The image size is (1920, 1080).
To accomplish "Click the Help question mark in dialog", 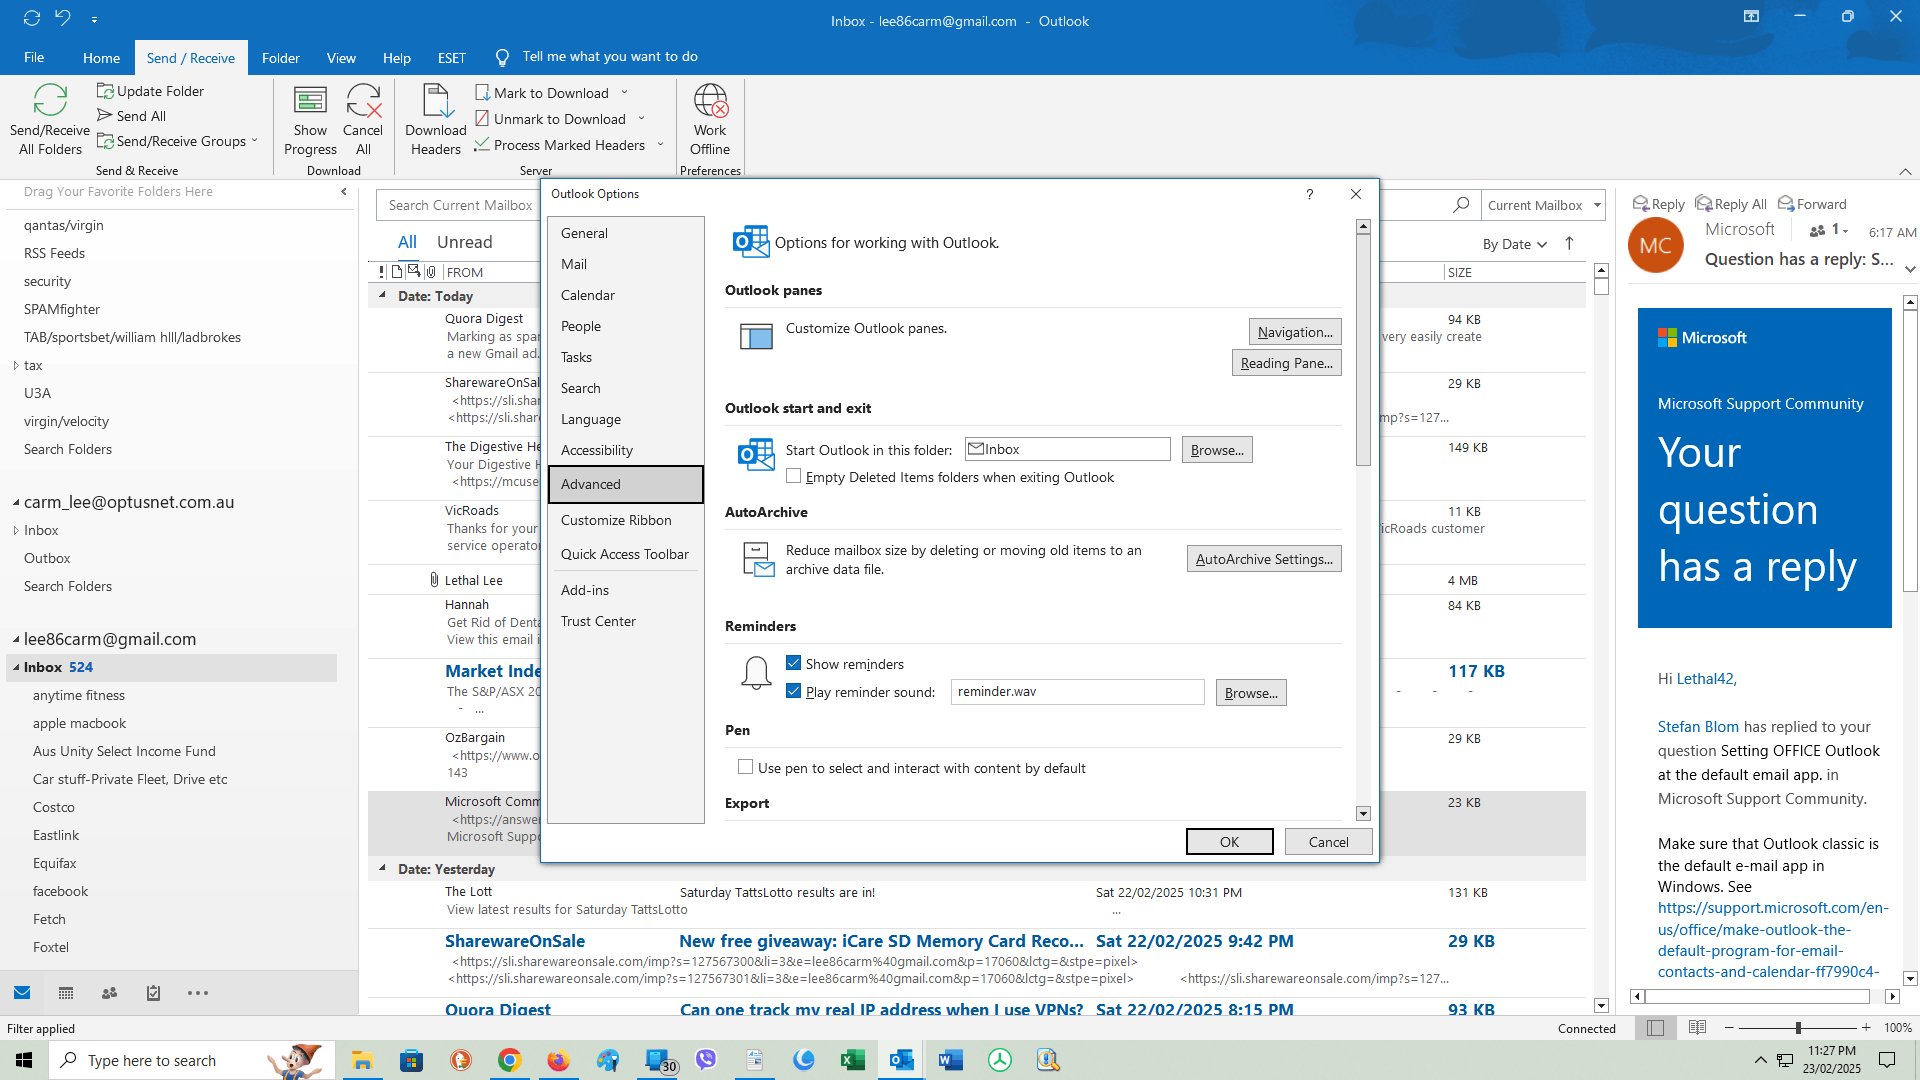I will (x=1309, y=194).
